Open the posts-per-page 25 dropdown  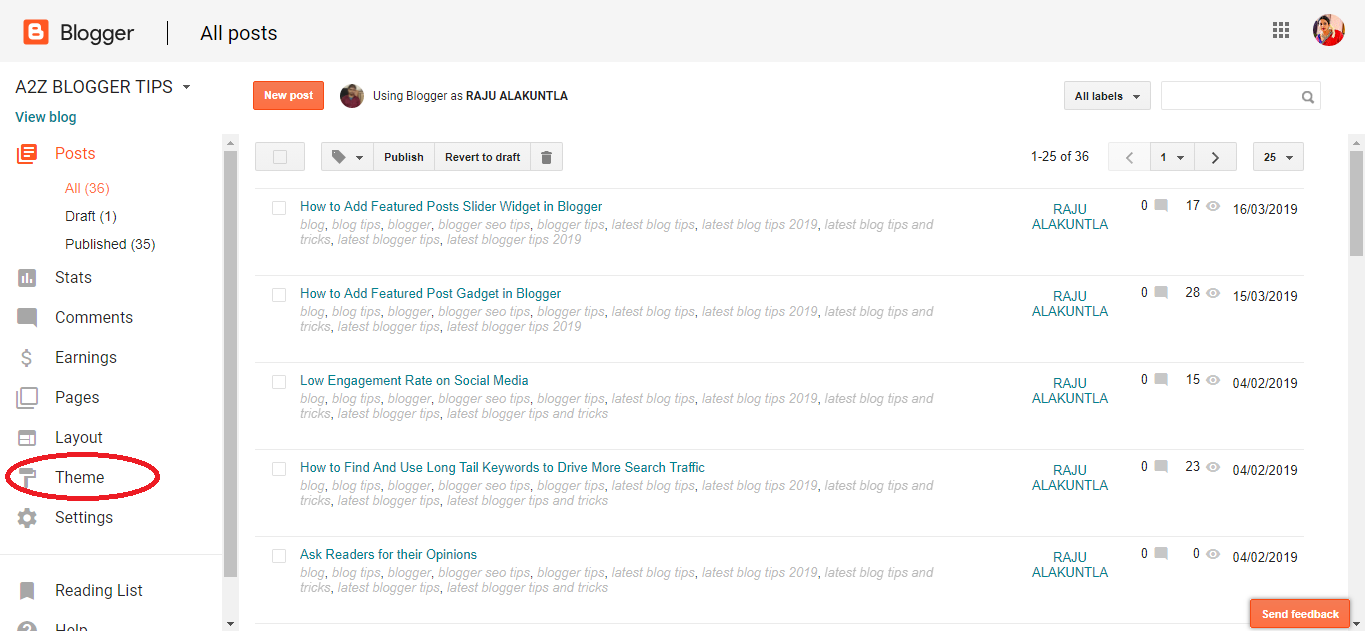pos(1278,156)
